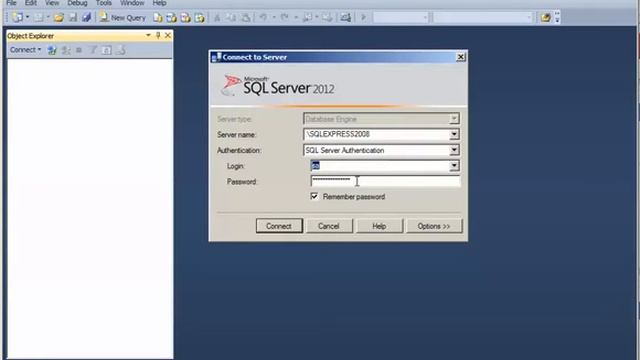Click the Filter funnel icon in Object Explorer
The height and width of the screenshot is (360, 640).
[x=93, y=50]
